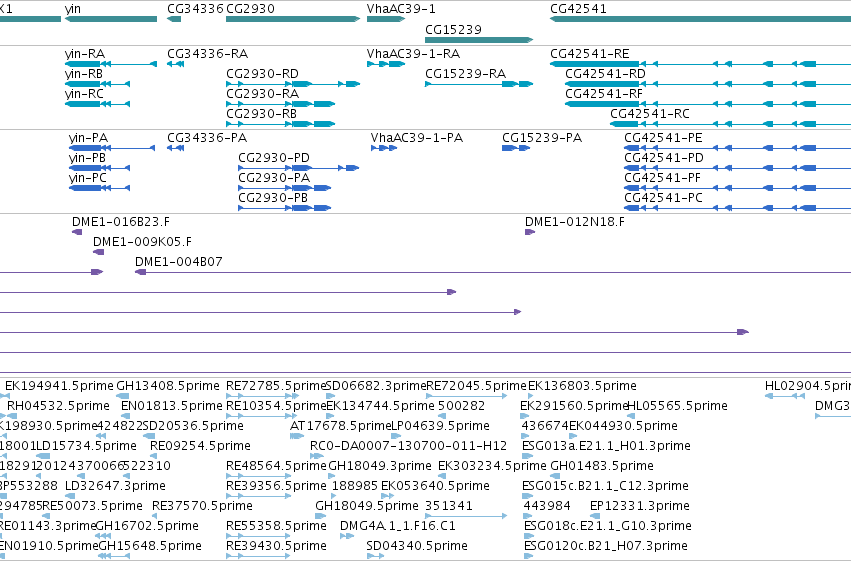Viewport: 851px width, 561px height.
Task: Click transcript yin-RA label
Action: [85, 54]
